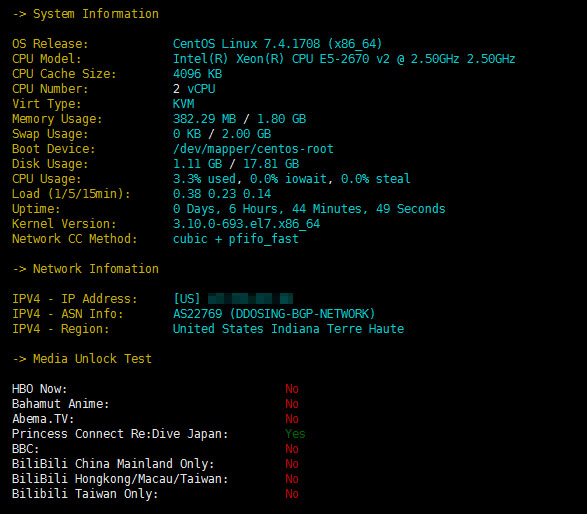Click 'Princess Connect Re:Dive Japan:' label

[120, 434]
